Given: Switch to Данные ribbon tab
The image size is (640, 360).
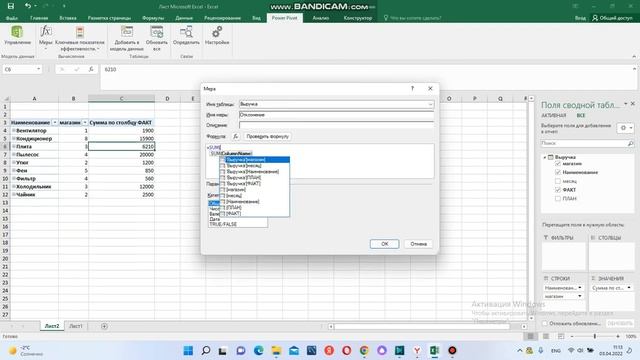Looking at the screenshot, I should click(x=184, y=18).
